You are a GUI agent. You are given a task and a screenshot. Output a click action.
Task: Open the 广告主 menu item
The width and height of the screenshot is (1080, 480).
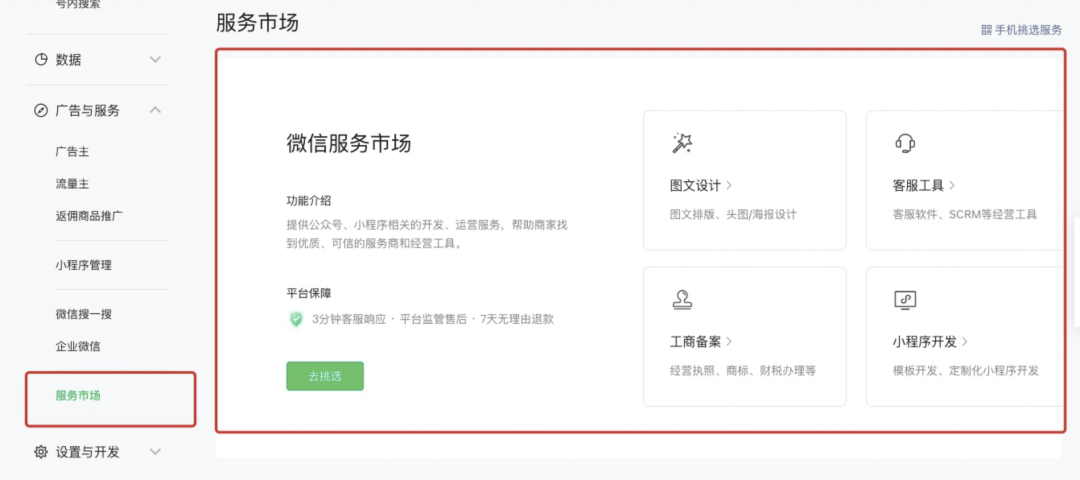coord(72,152)
